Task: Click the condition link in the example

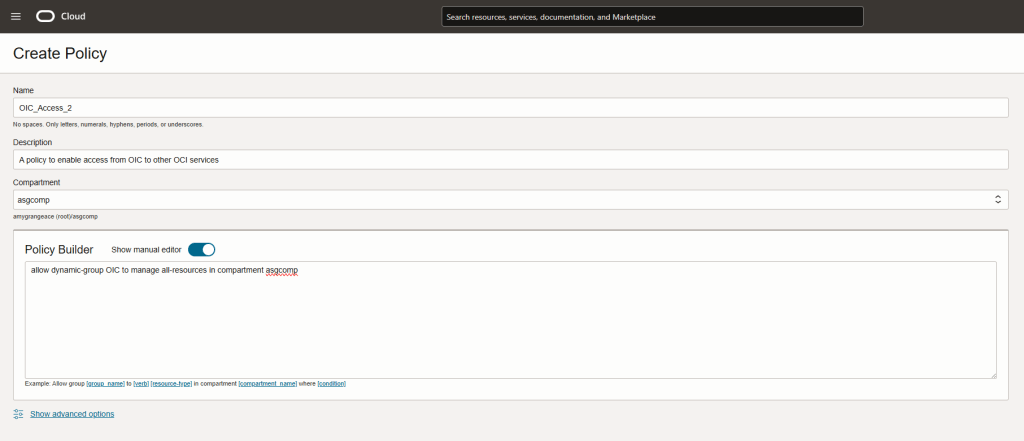Action: coord(331,384)
